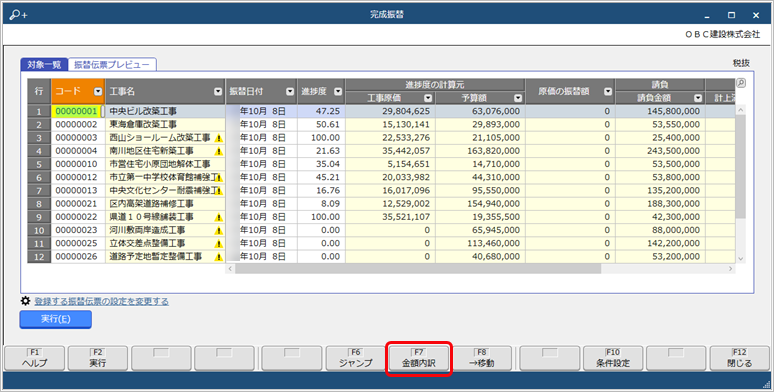Click the horizontal scrollbar left arrow
This screenshot has width=774, height=392.
click(230, 269)
